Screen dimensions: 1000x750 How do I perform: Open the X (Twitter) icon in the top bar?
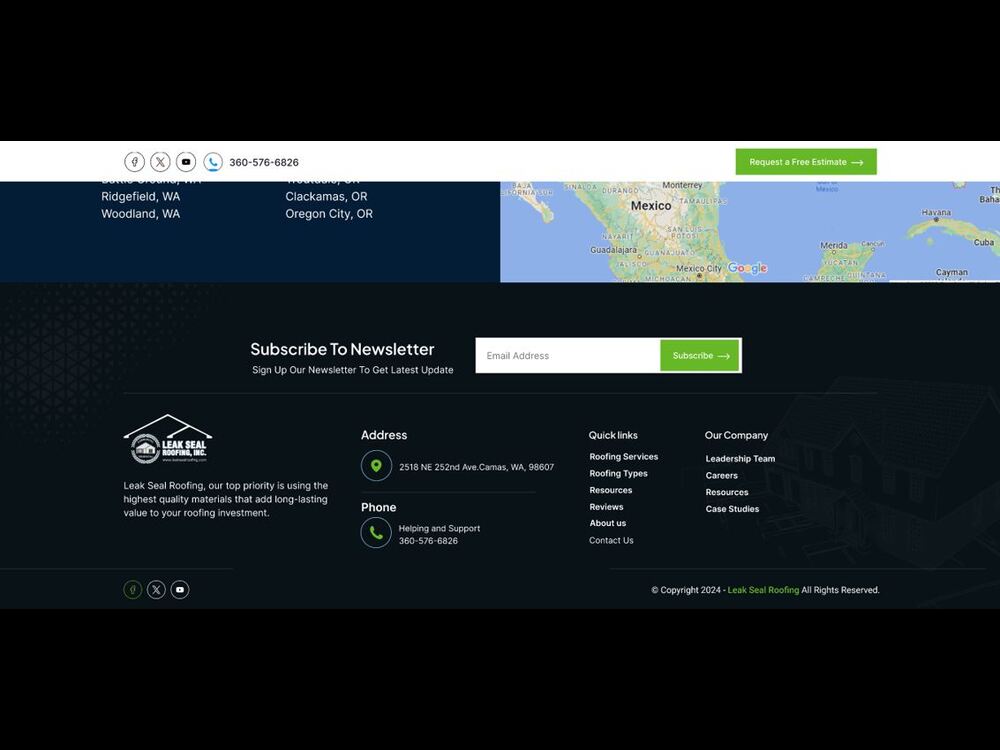click(160, 162)
